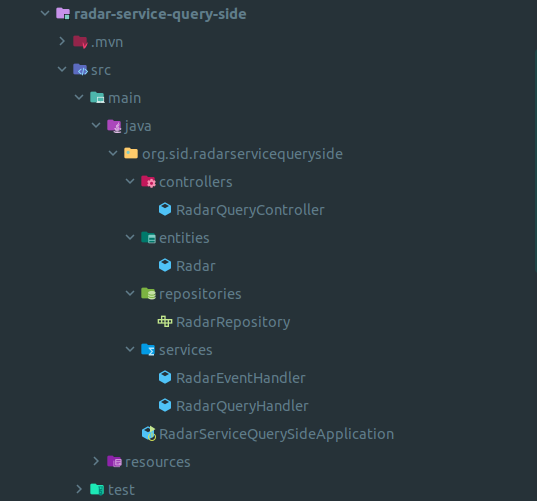Click the RadarServiceQuerySideApplication runnable class icon
537x501 pixels.
point(149,434)
